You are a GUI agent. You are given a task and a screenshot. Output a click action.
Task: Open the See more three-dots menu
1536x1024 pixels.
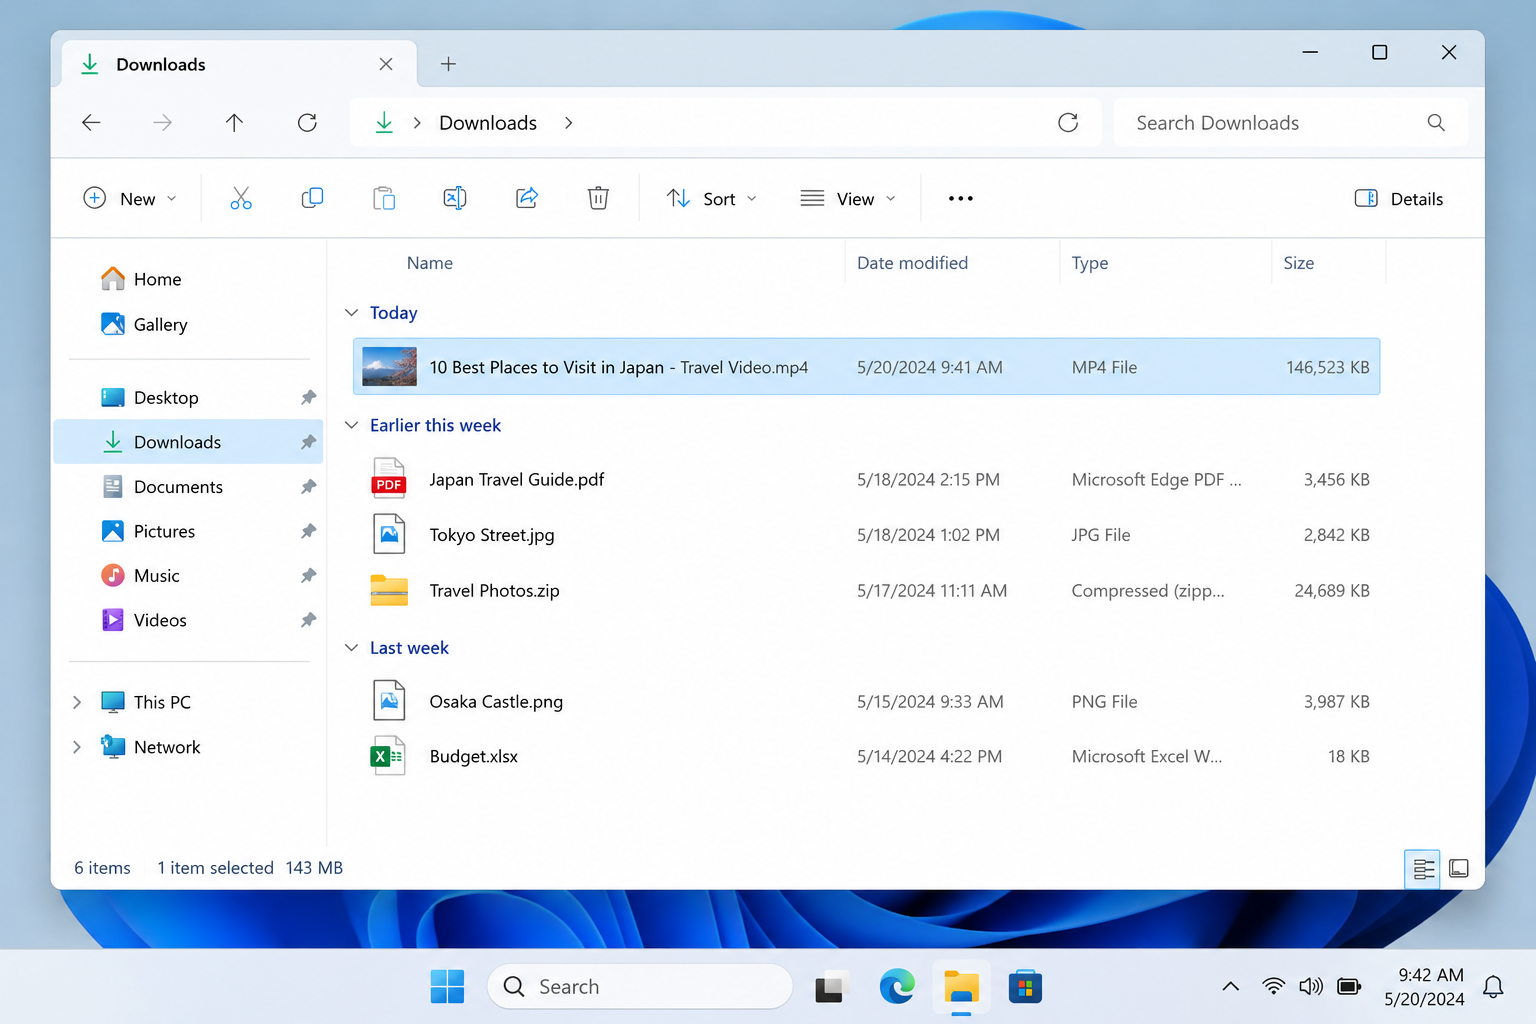point(961,198)
